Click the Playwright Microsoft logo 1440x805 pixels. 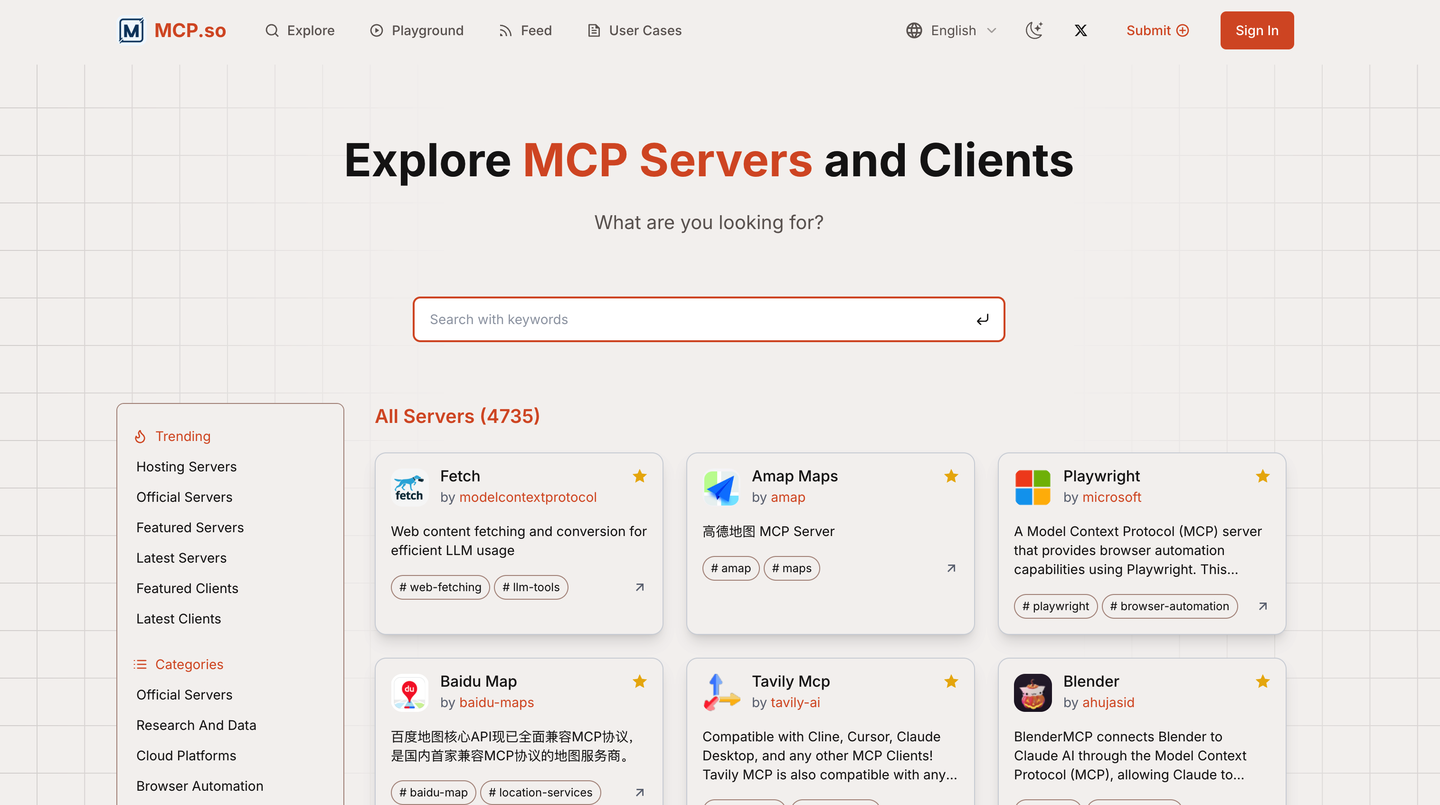point(1032,487)
